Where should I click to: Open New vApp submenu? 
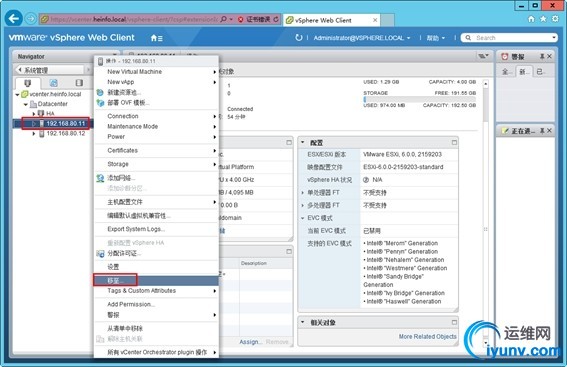(x=156, y=82)
